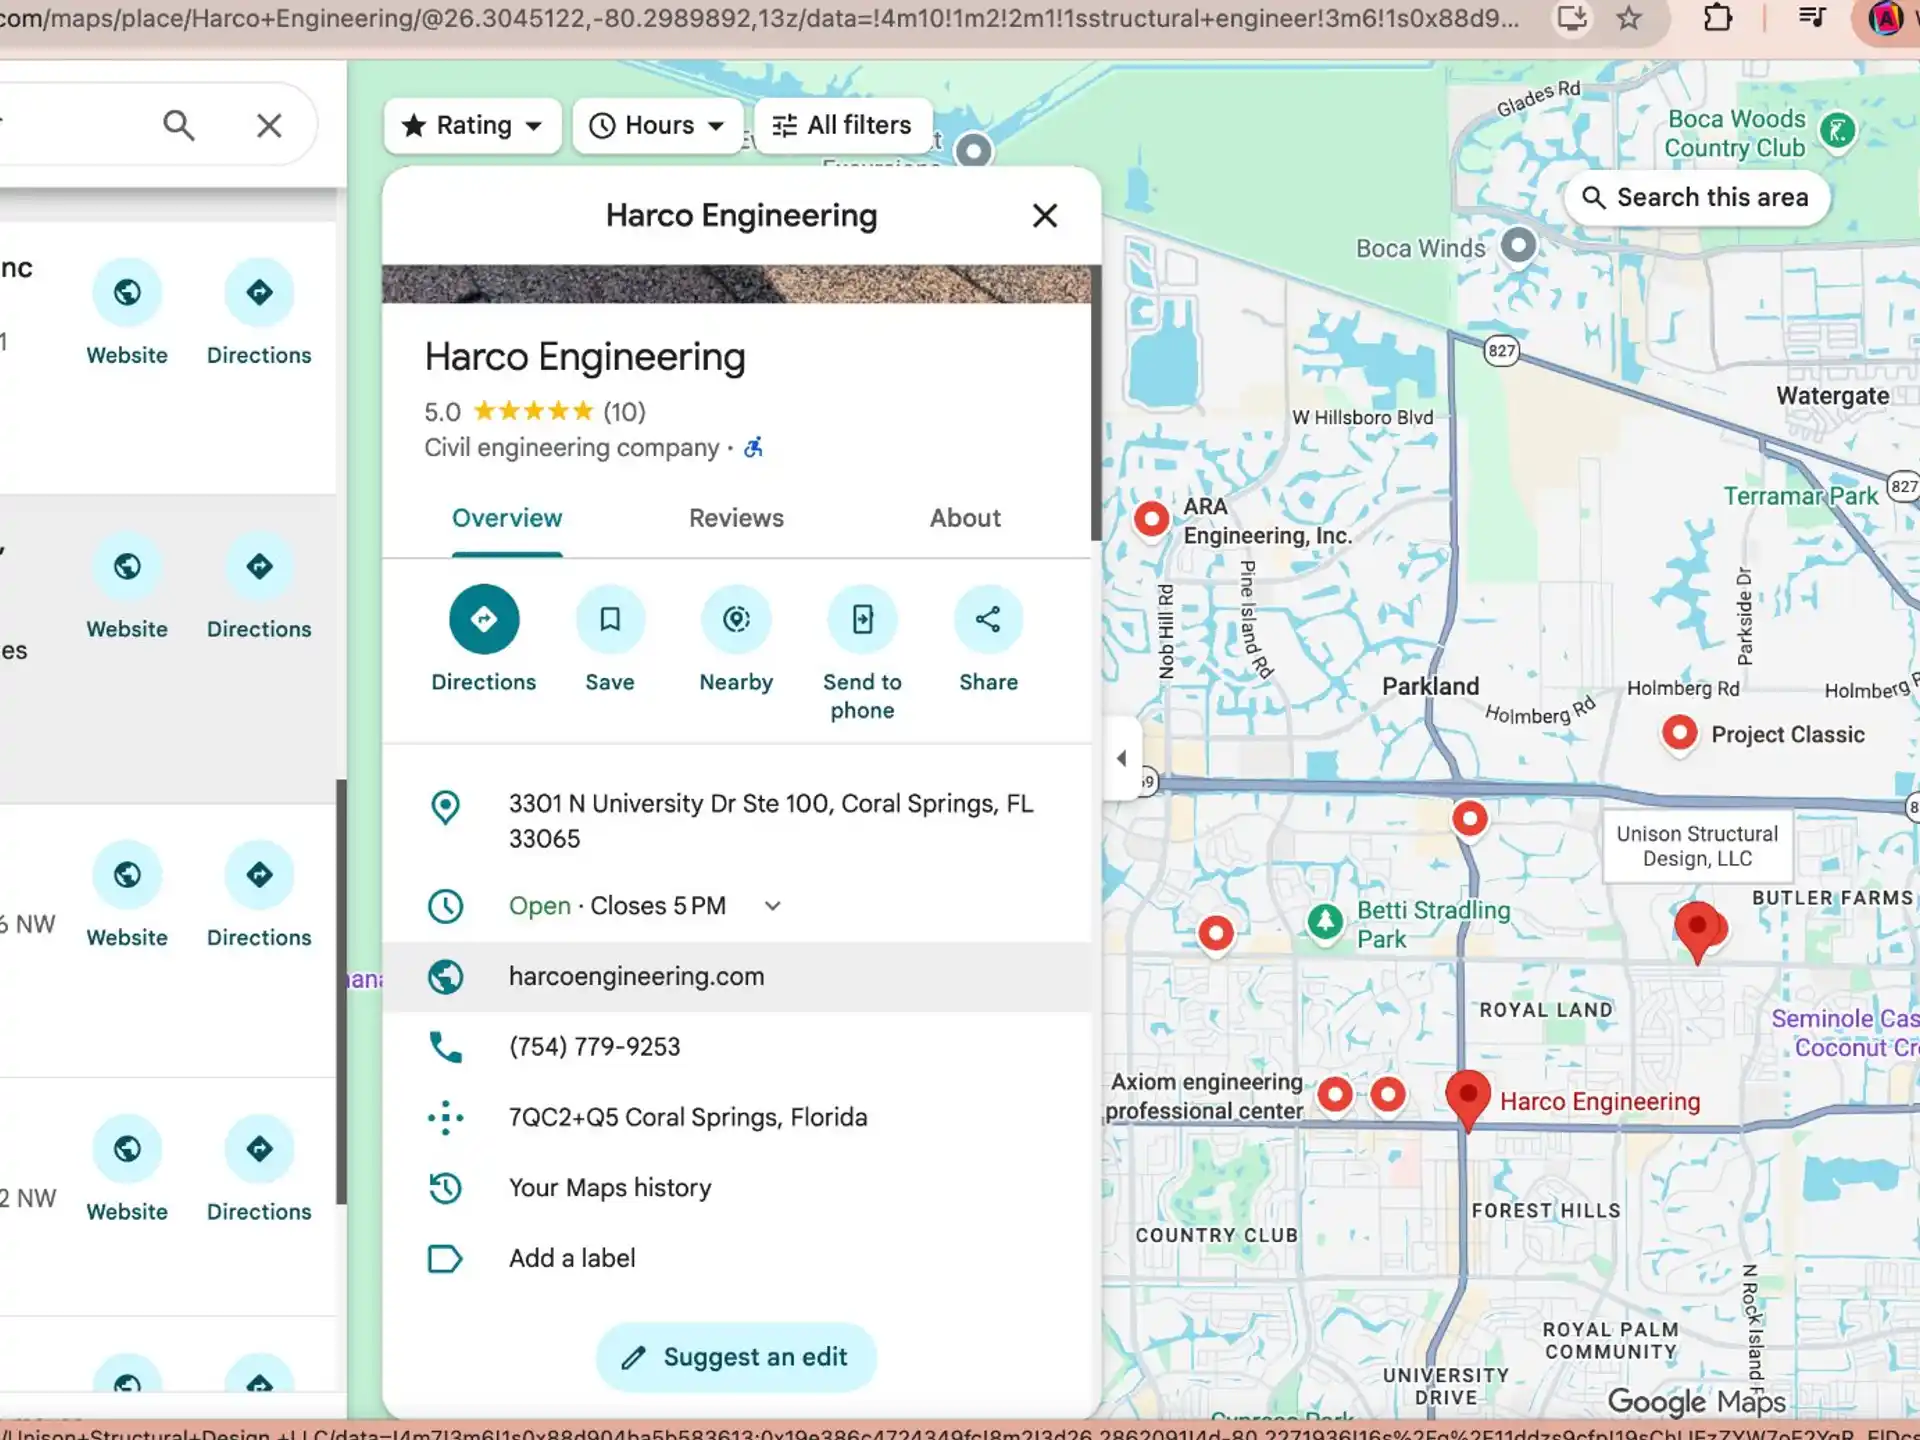Viewport: 1920px width, 1440px height.
Task: Clear the search box with the X icon
Action: [x=269, y=125]
